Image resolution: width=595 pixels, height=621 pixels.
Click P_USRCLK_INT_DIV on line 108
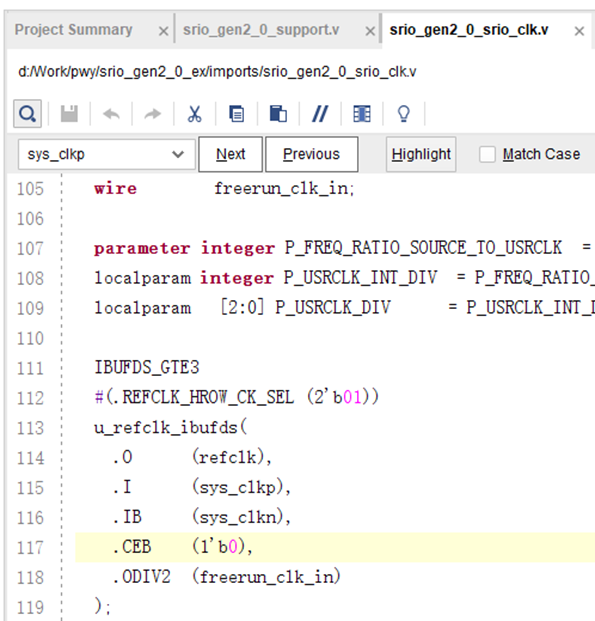coord(360,278)
